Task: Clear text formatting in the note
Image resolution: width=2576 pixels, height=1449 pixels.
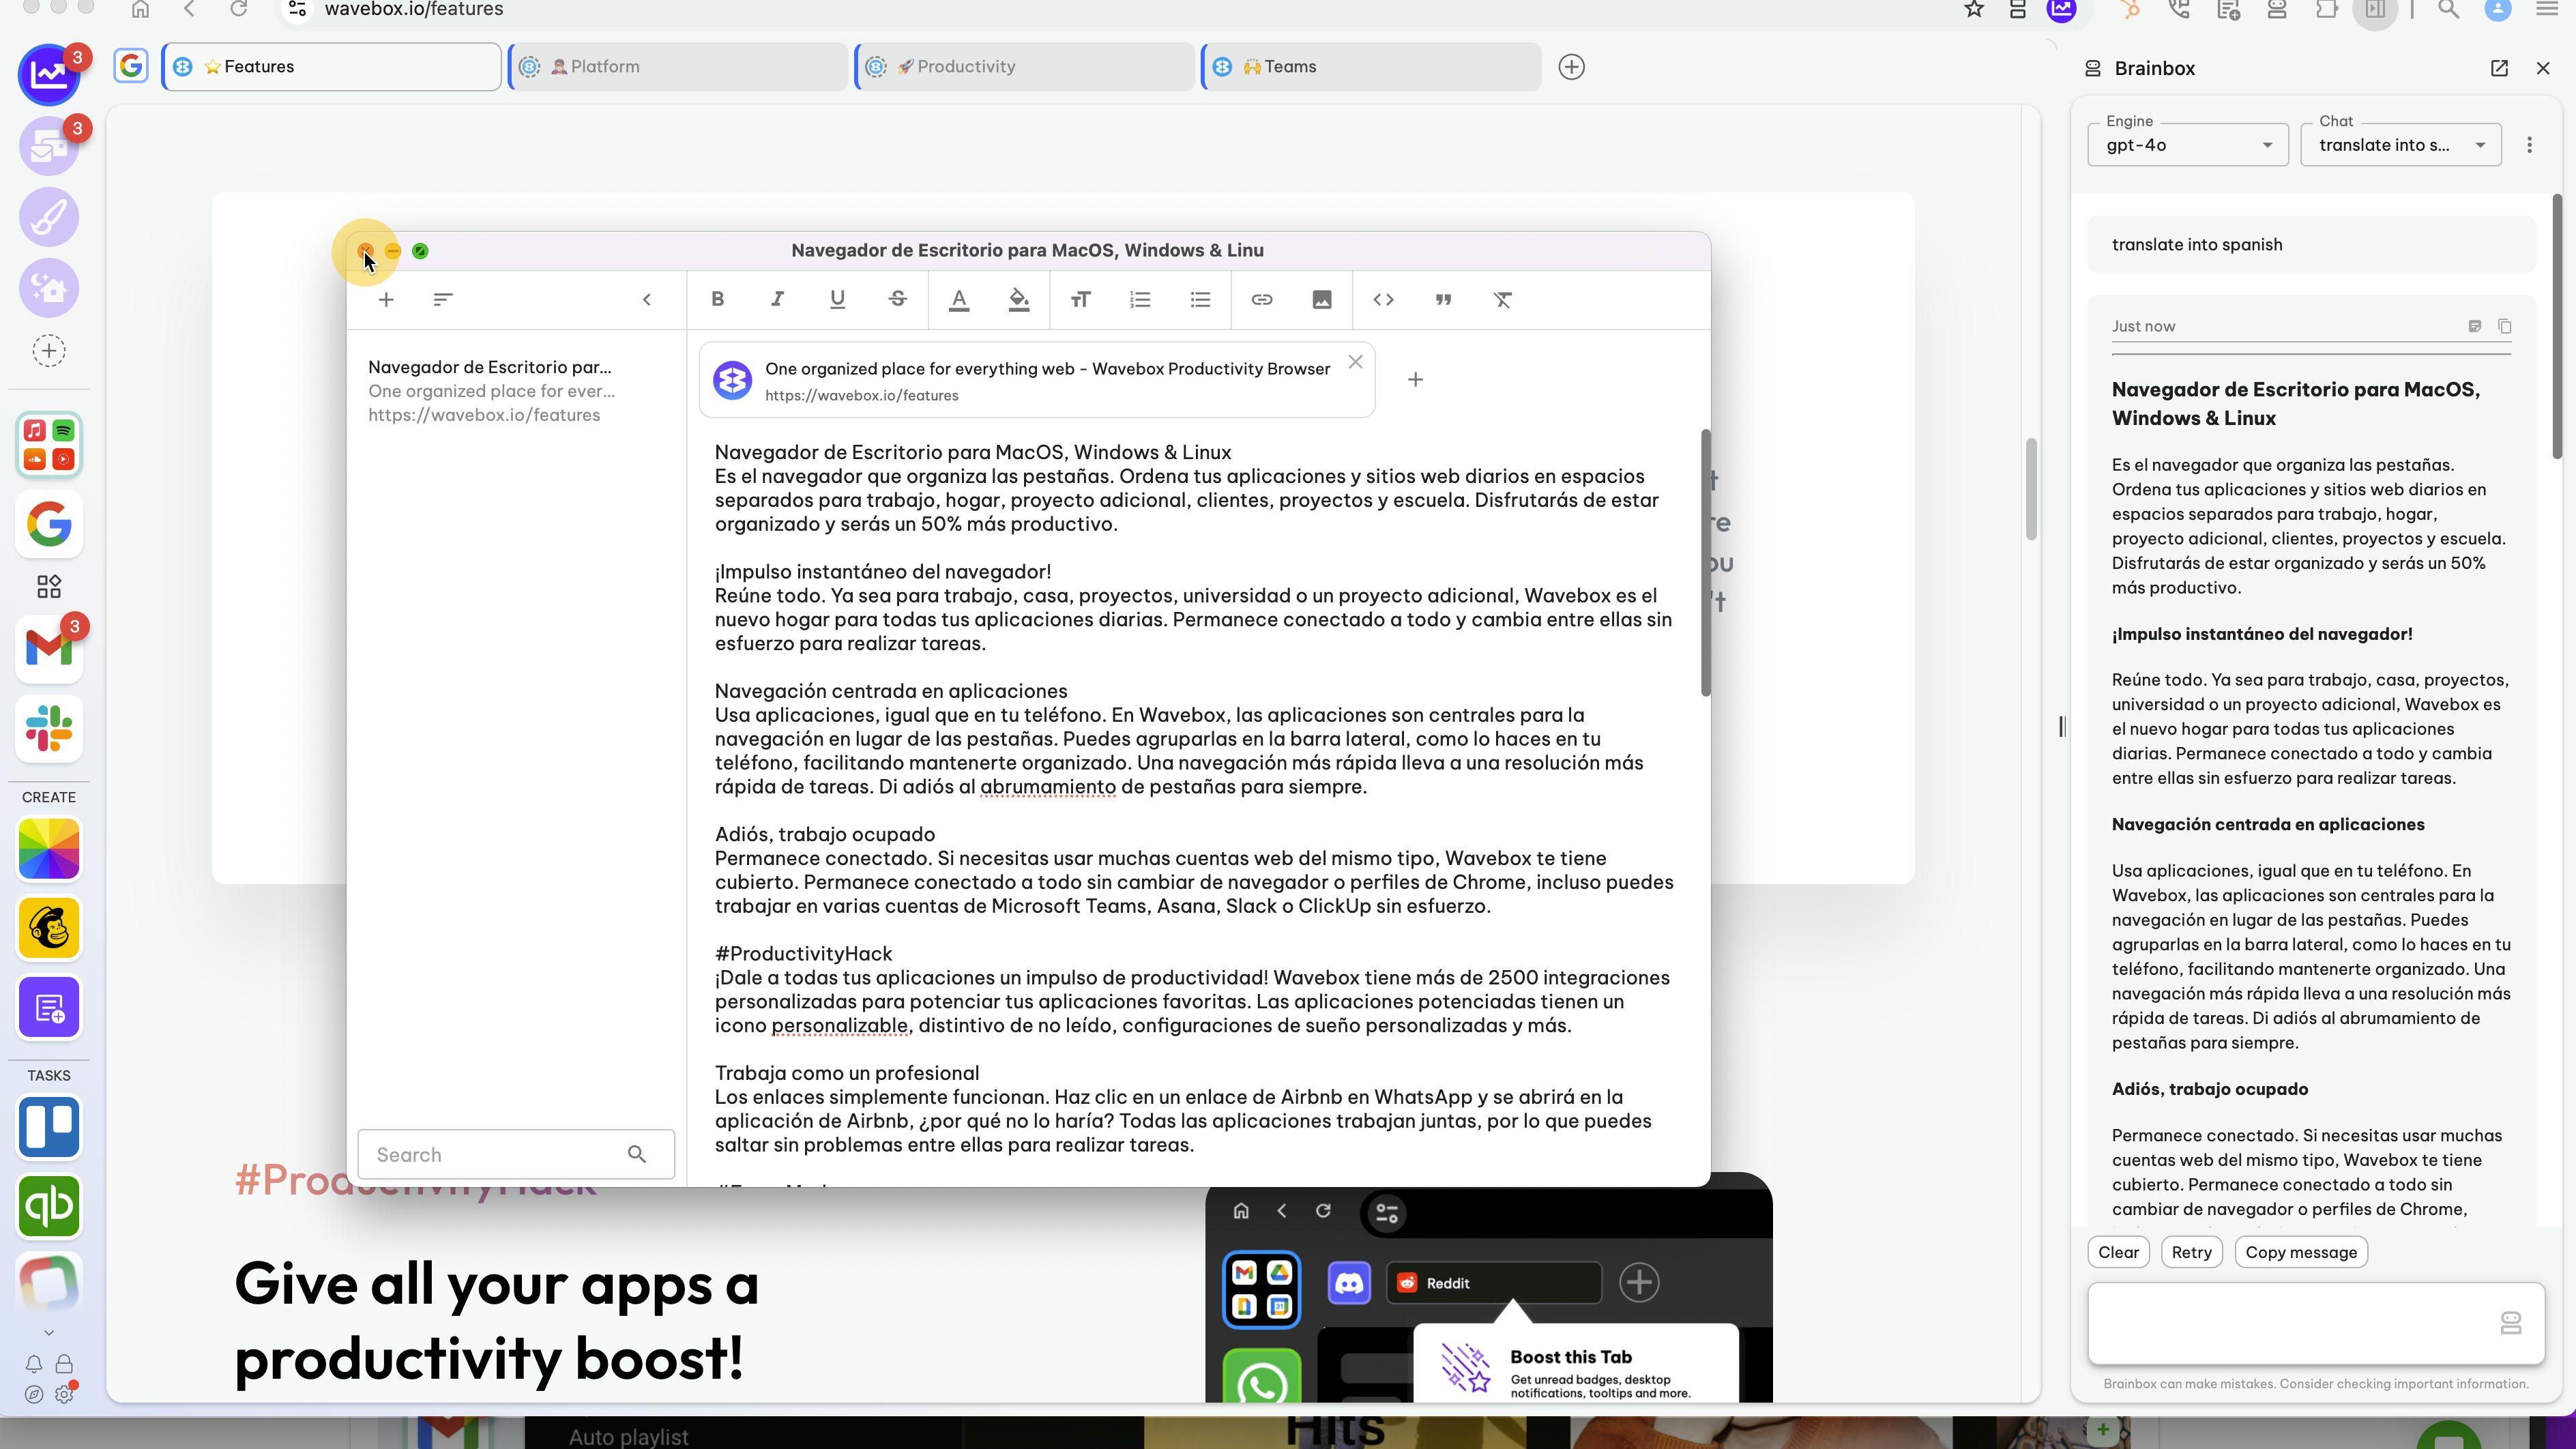Action: pos(1503,299)
